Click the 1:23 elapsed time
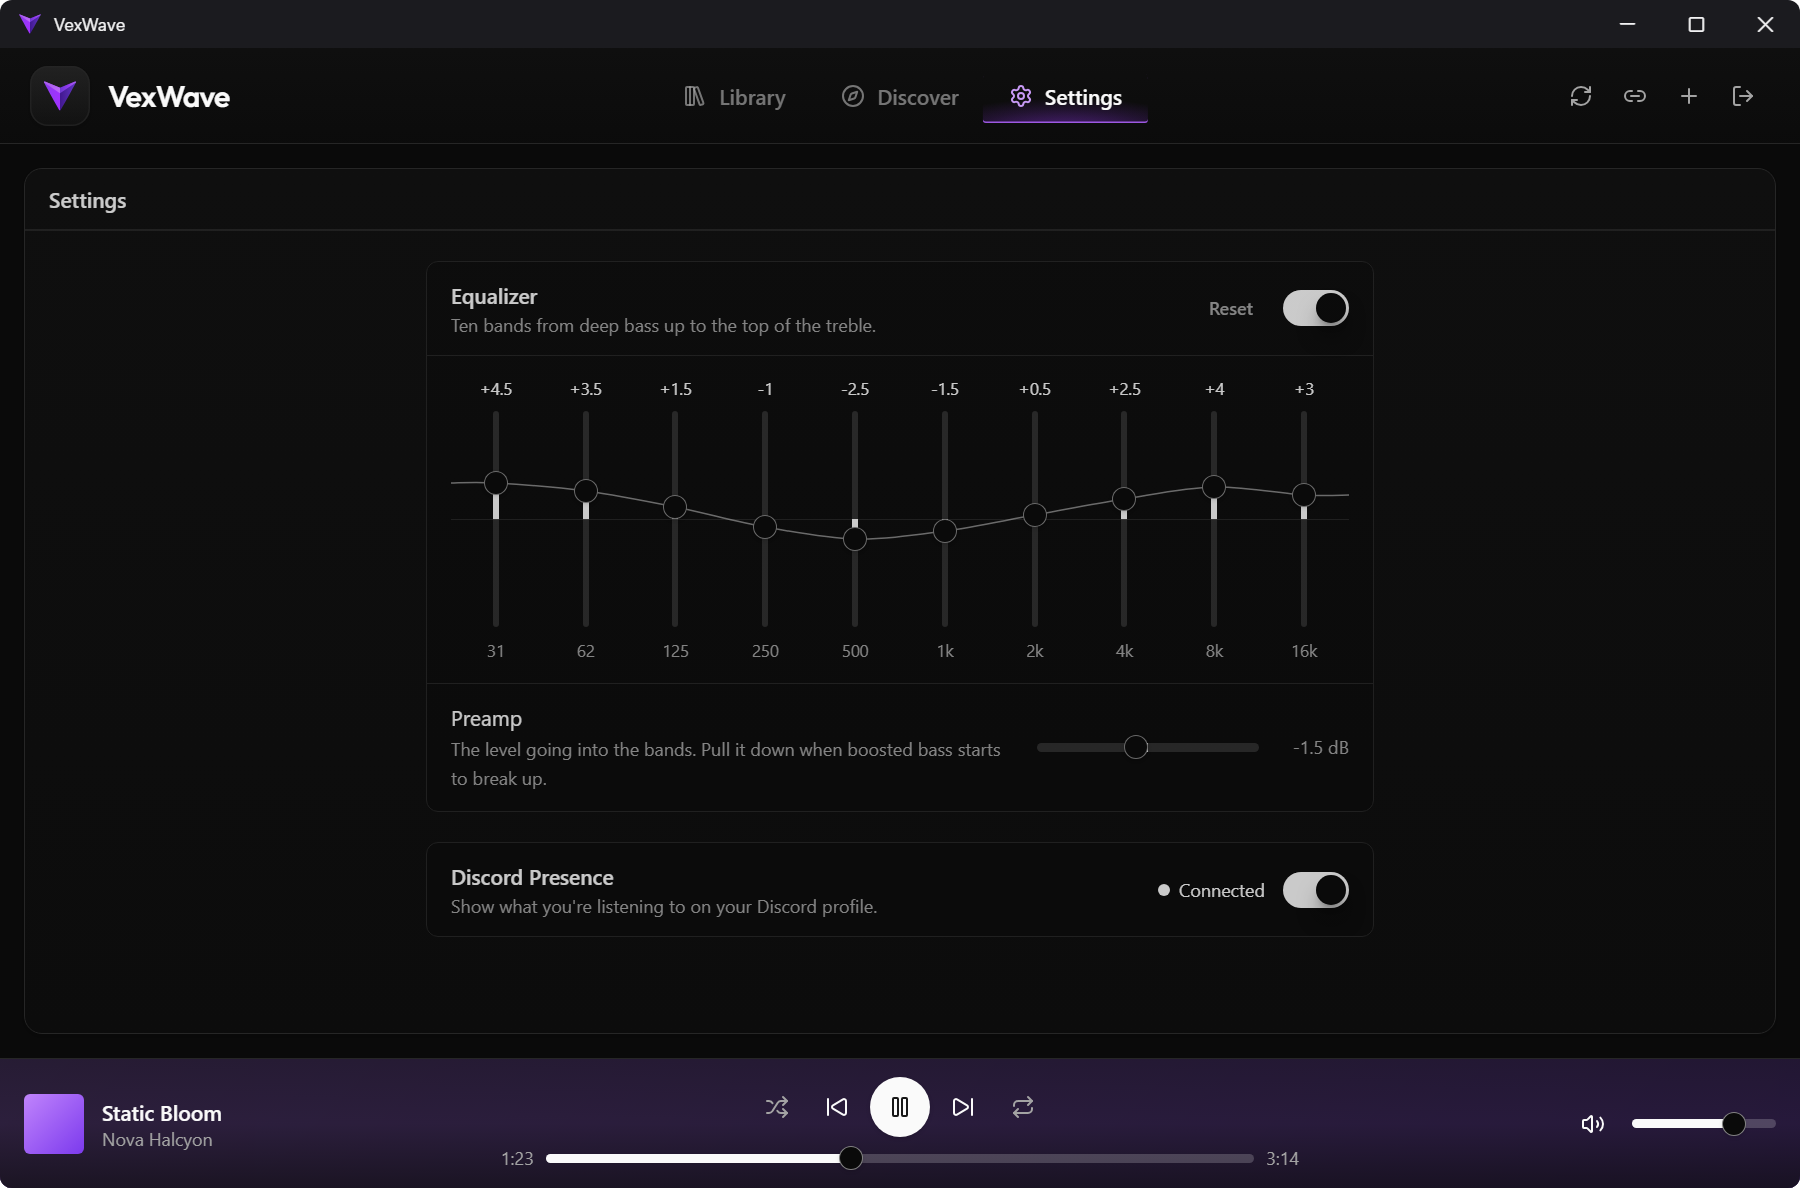This screenshot has width=1800, height=1188. pos(517,1159)
